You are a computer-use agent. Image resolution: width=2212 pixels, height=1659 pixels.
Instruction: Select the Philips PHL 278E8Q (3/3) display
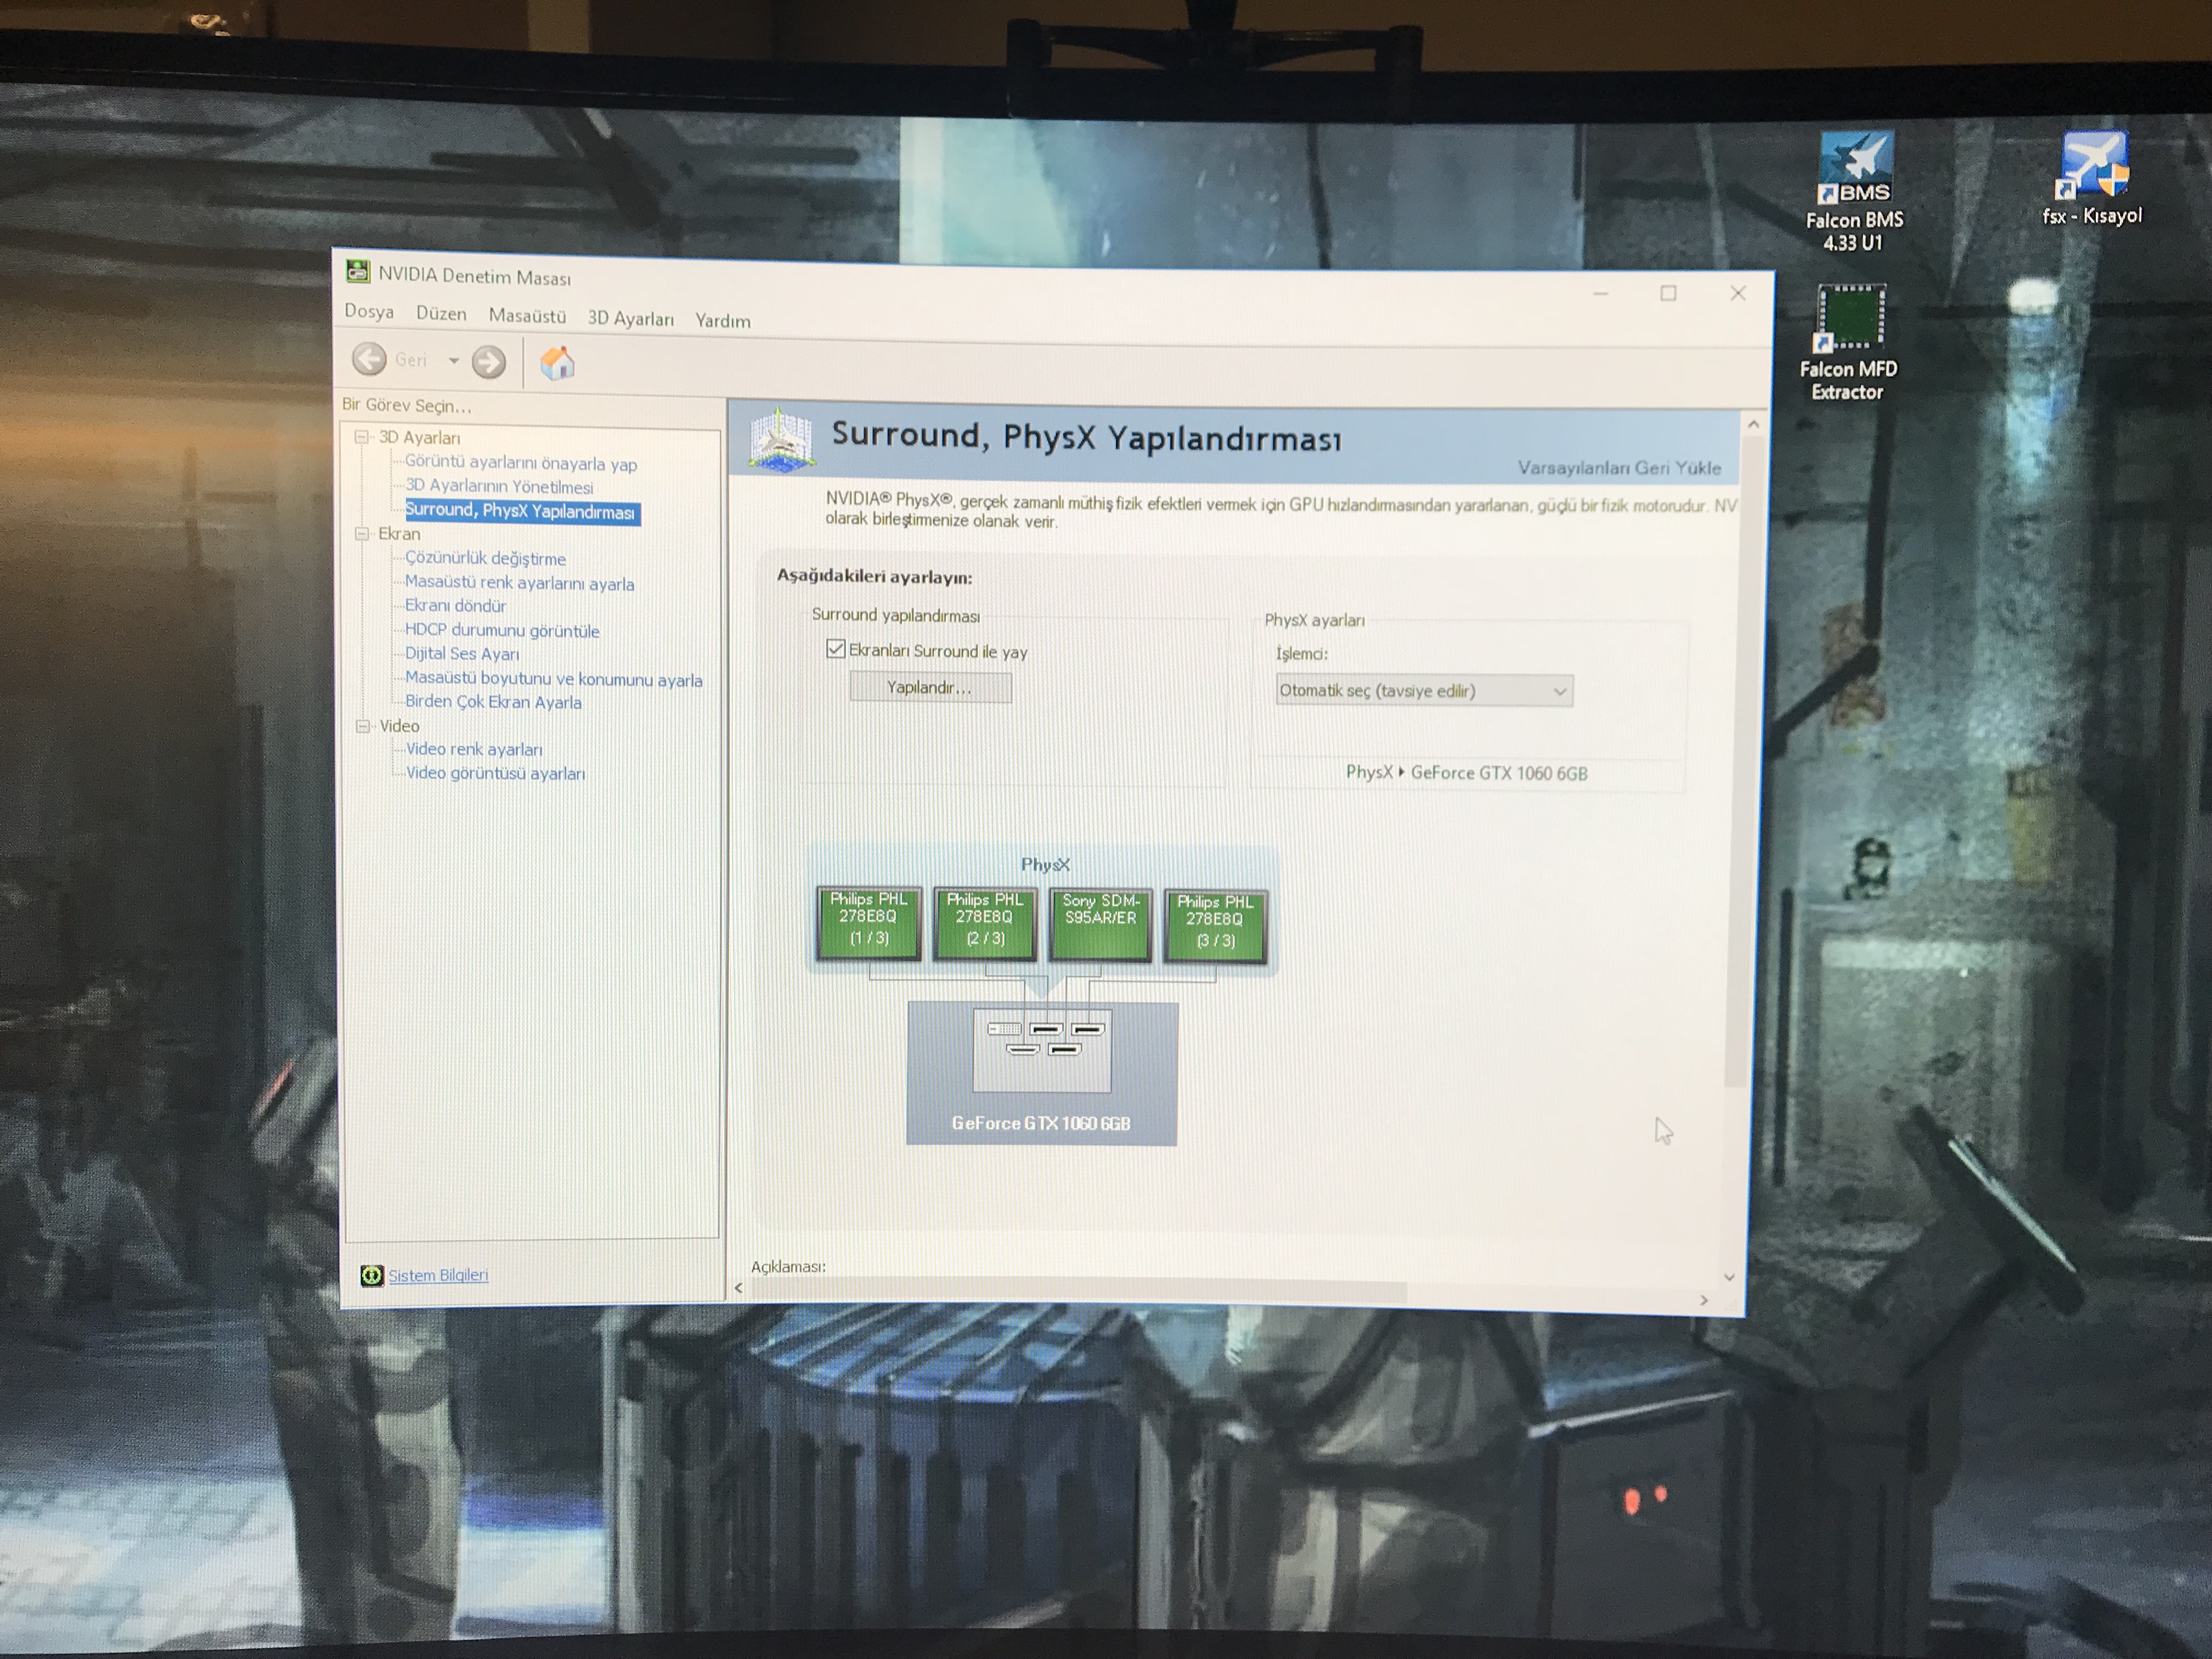(1215, 927)
